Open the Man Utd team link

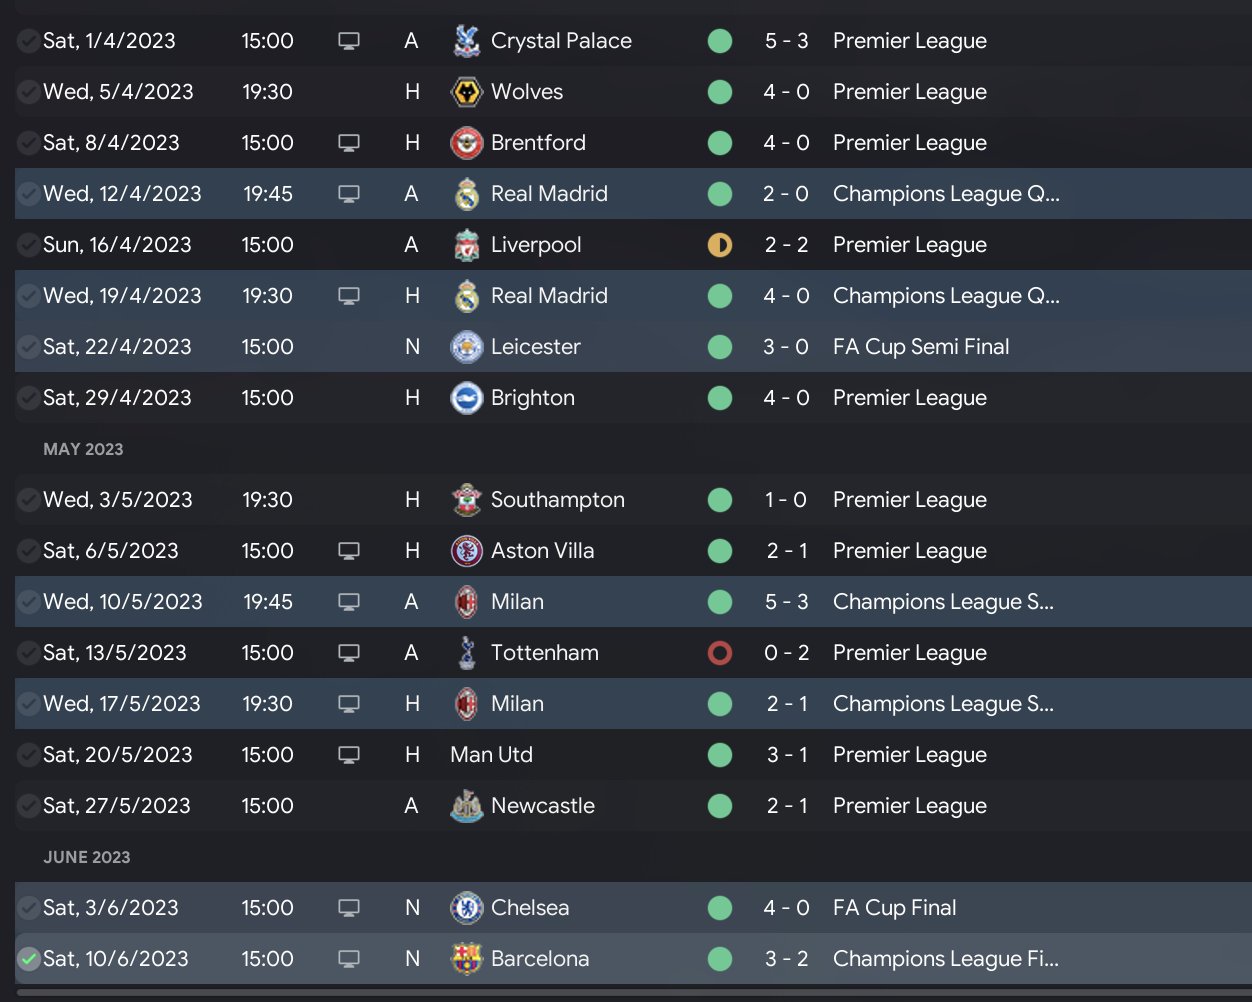click(491, 755)
